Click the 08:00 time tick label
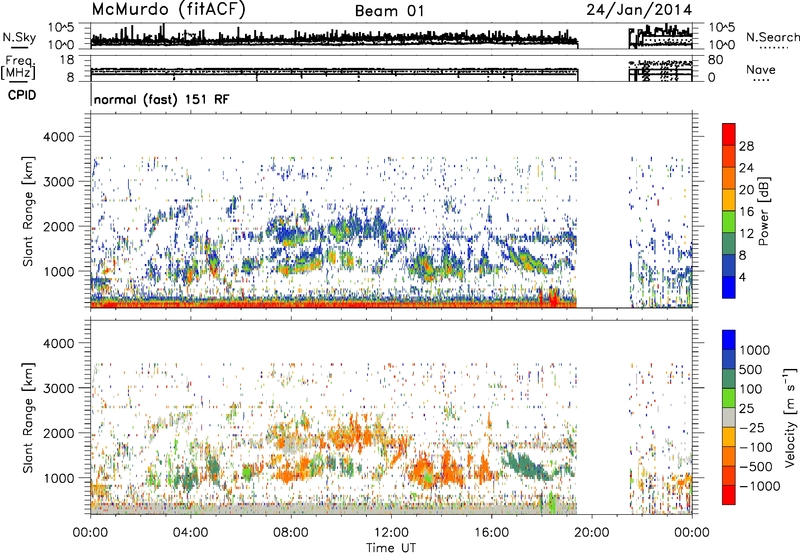Screen dimensions: 800x554 click(291, 533)
